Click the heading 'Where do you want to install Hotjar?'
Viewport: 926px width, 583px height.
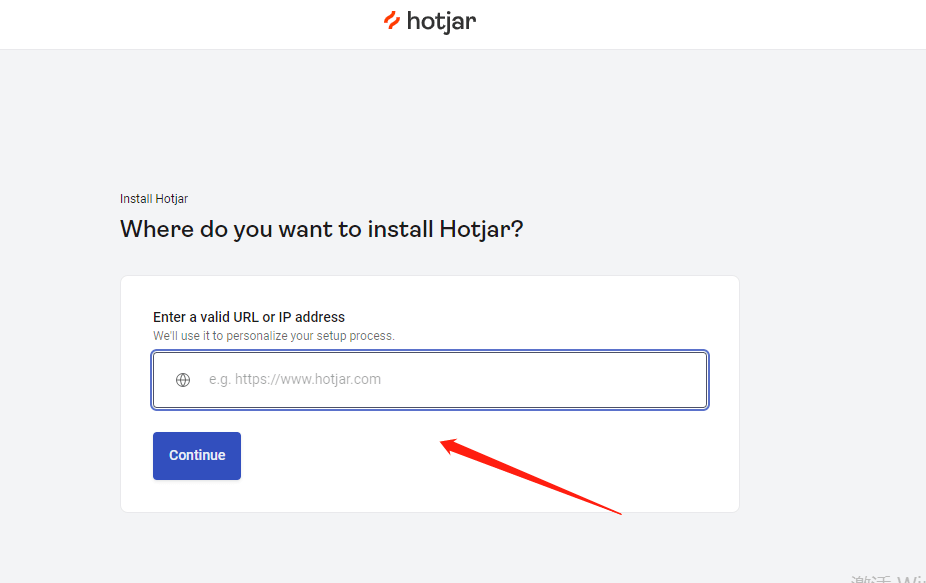coord(321,229)
